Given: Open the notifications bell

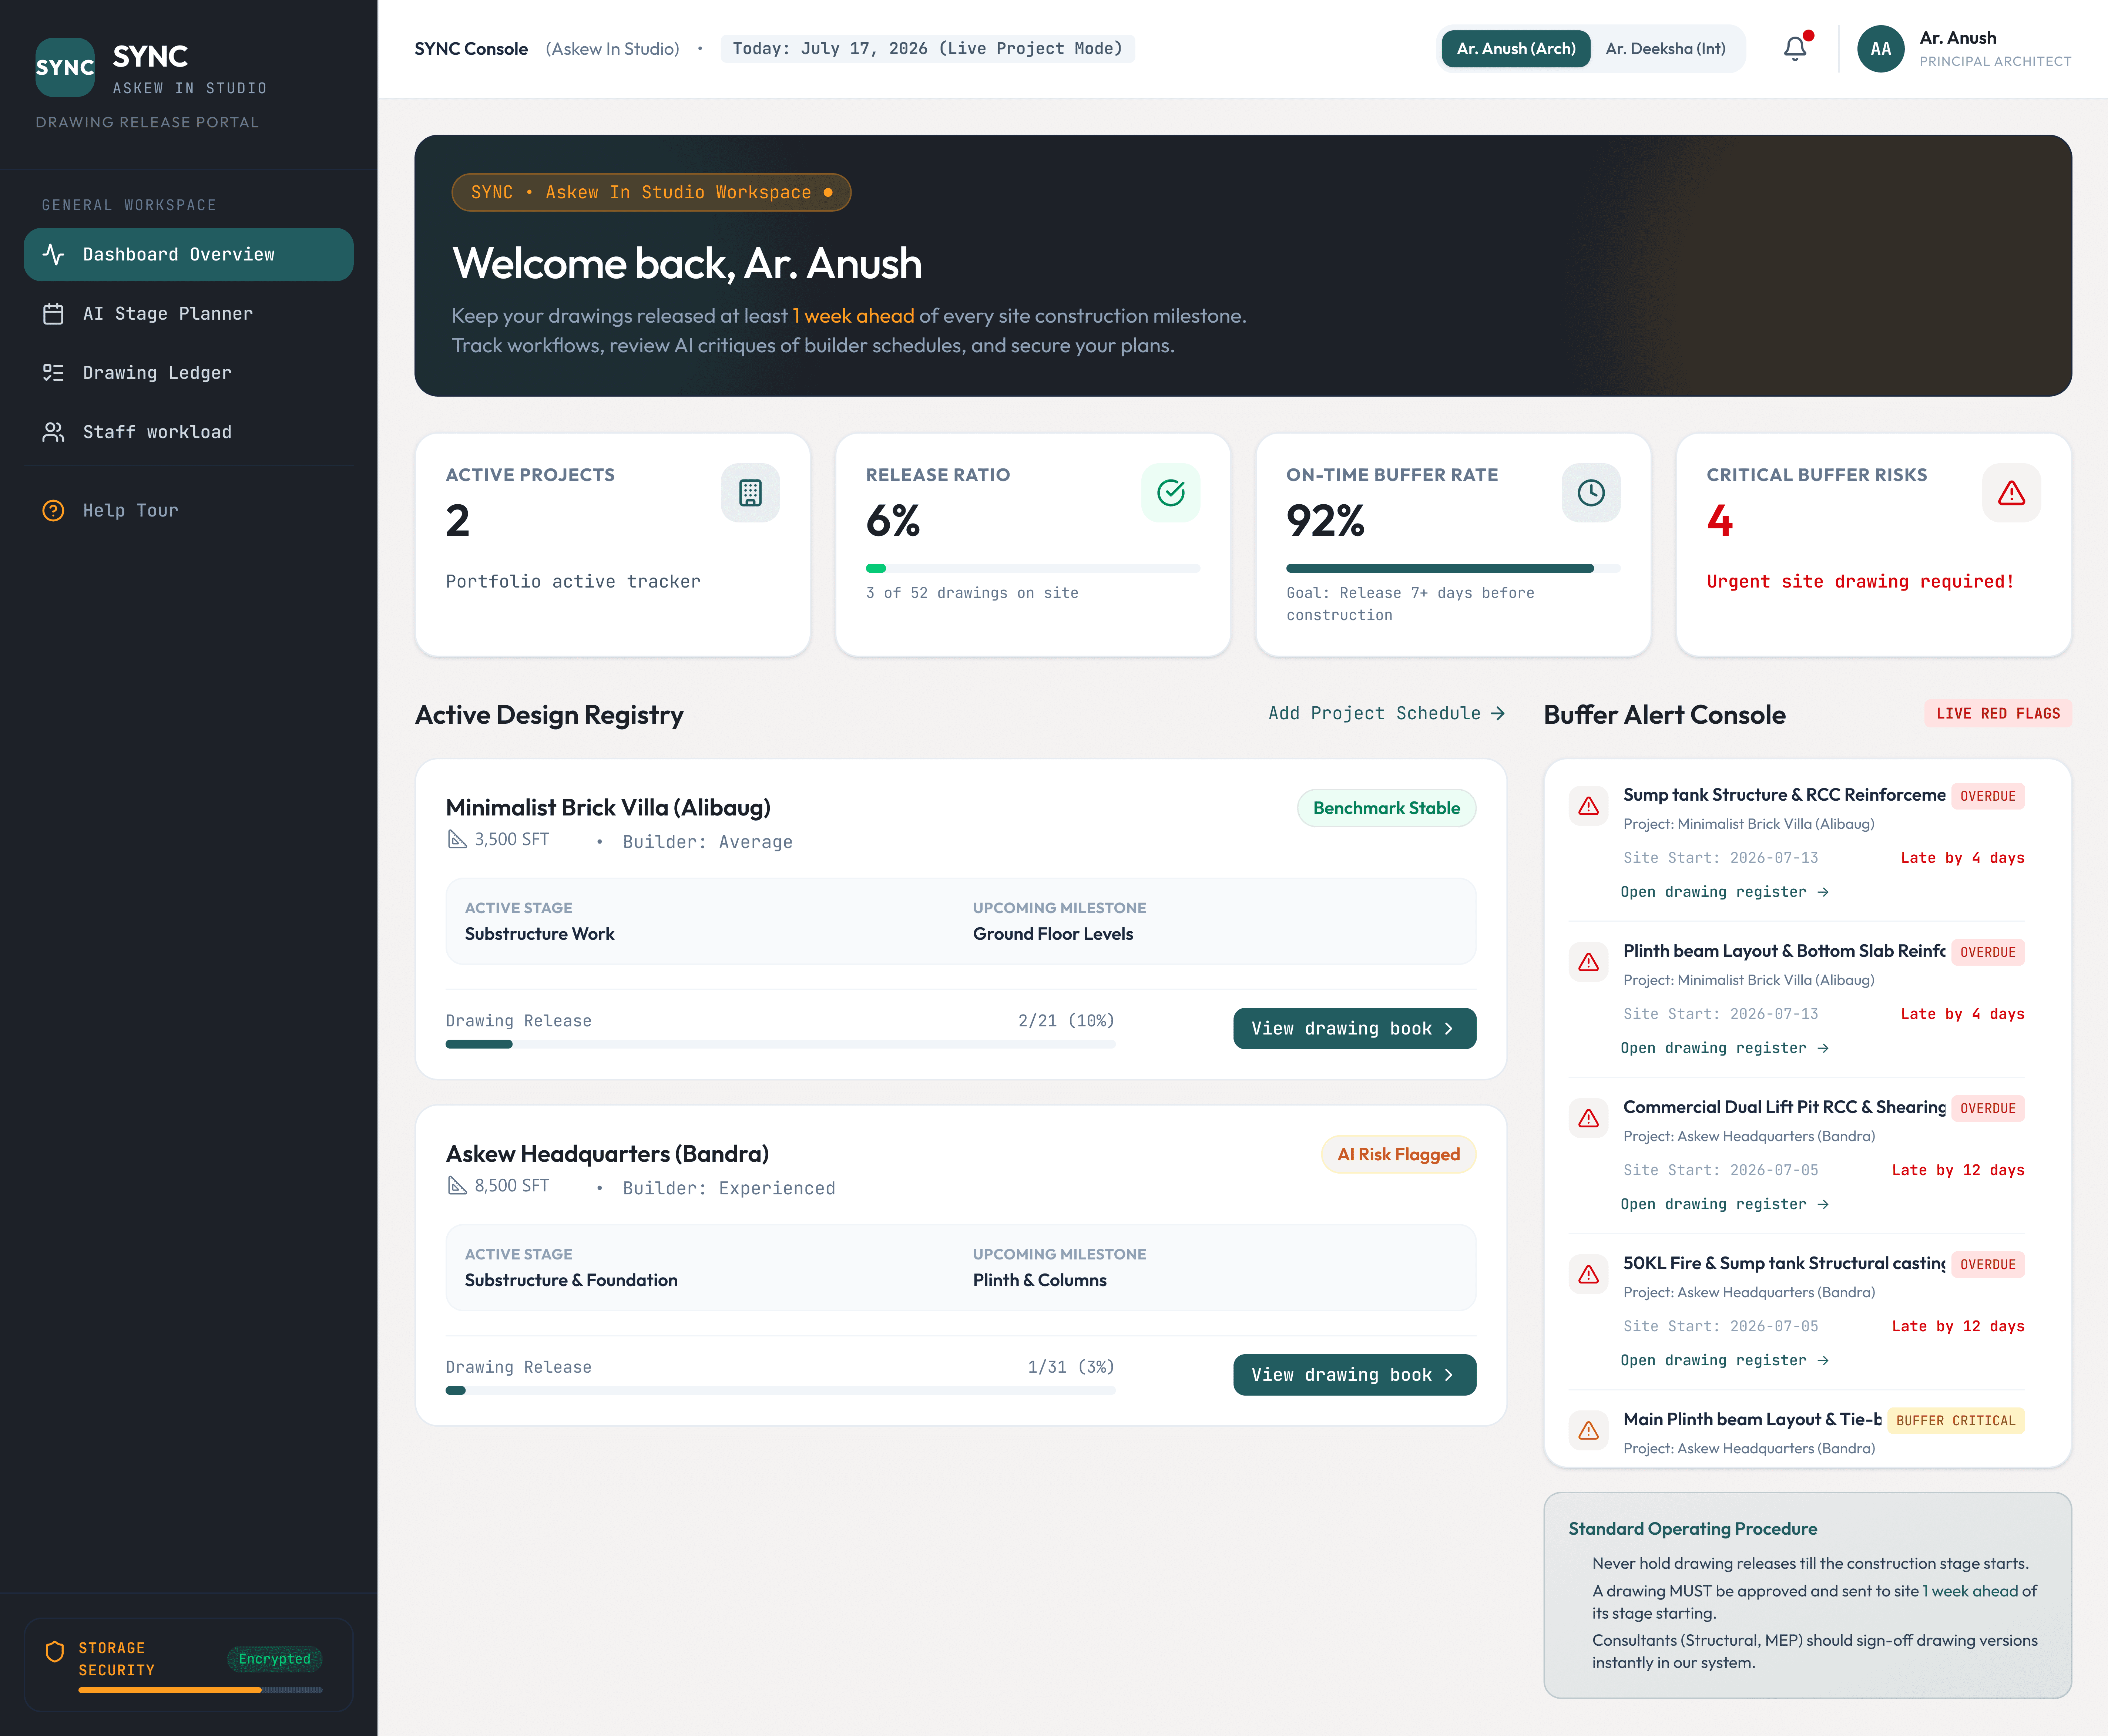Looking at the screenshot, I should point(1795,48).
